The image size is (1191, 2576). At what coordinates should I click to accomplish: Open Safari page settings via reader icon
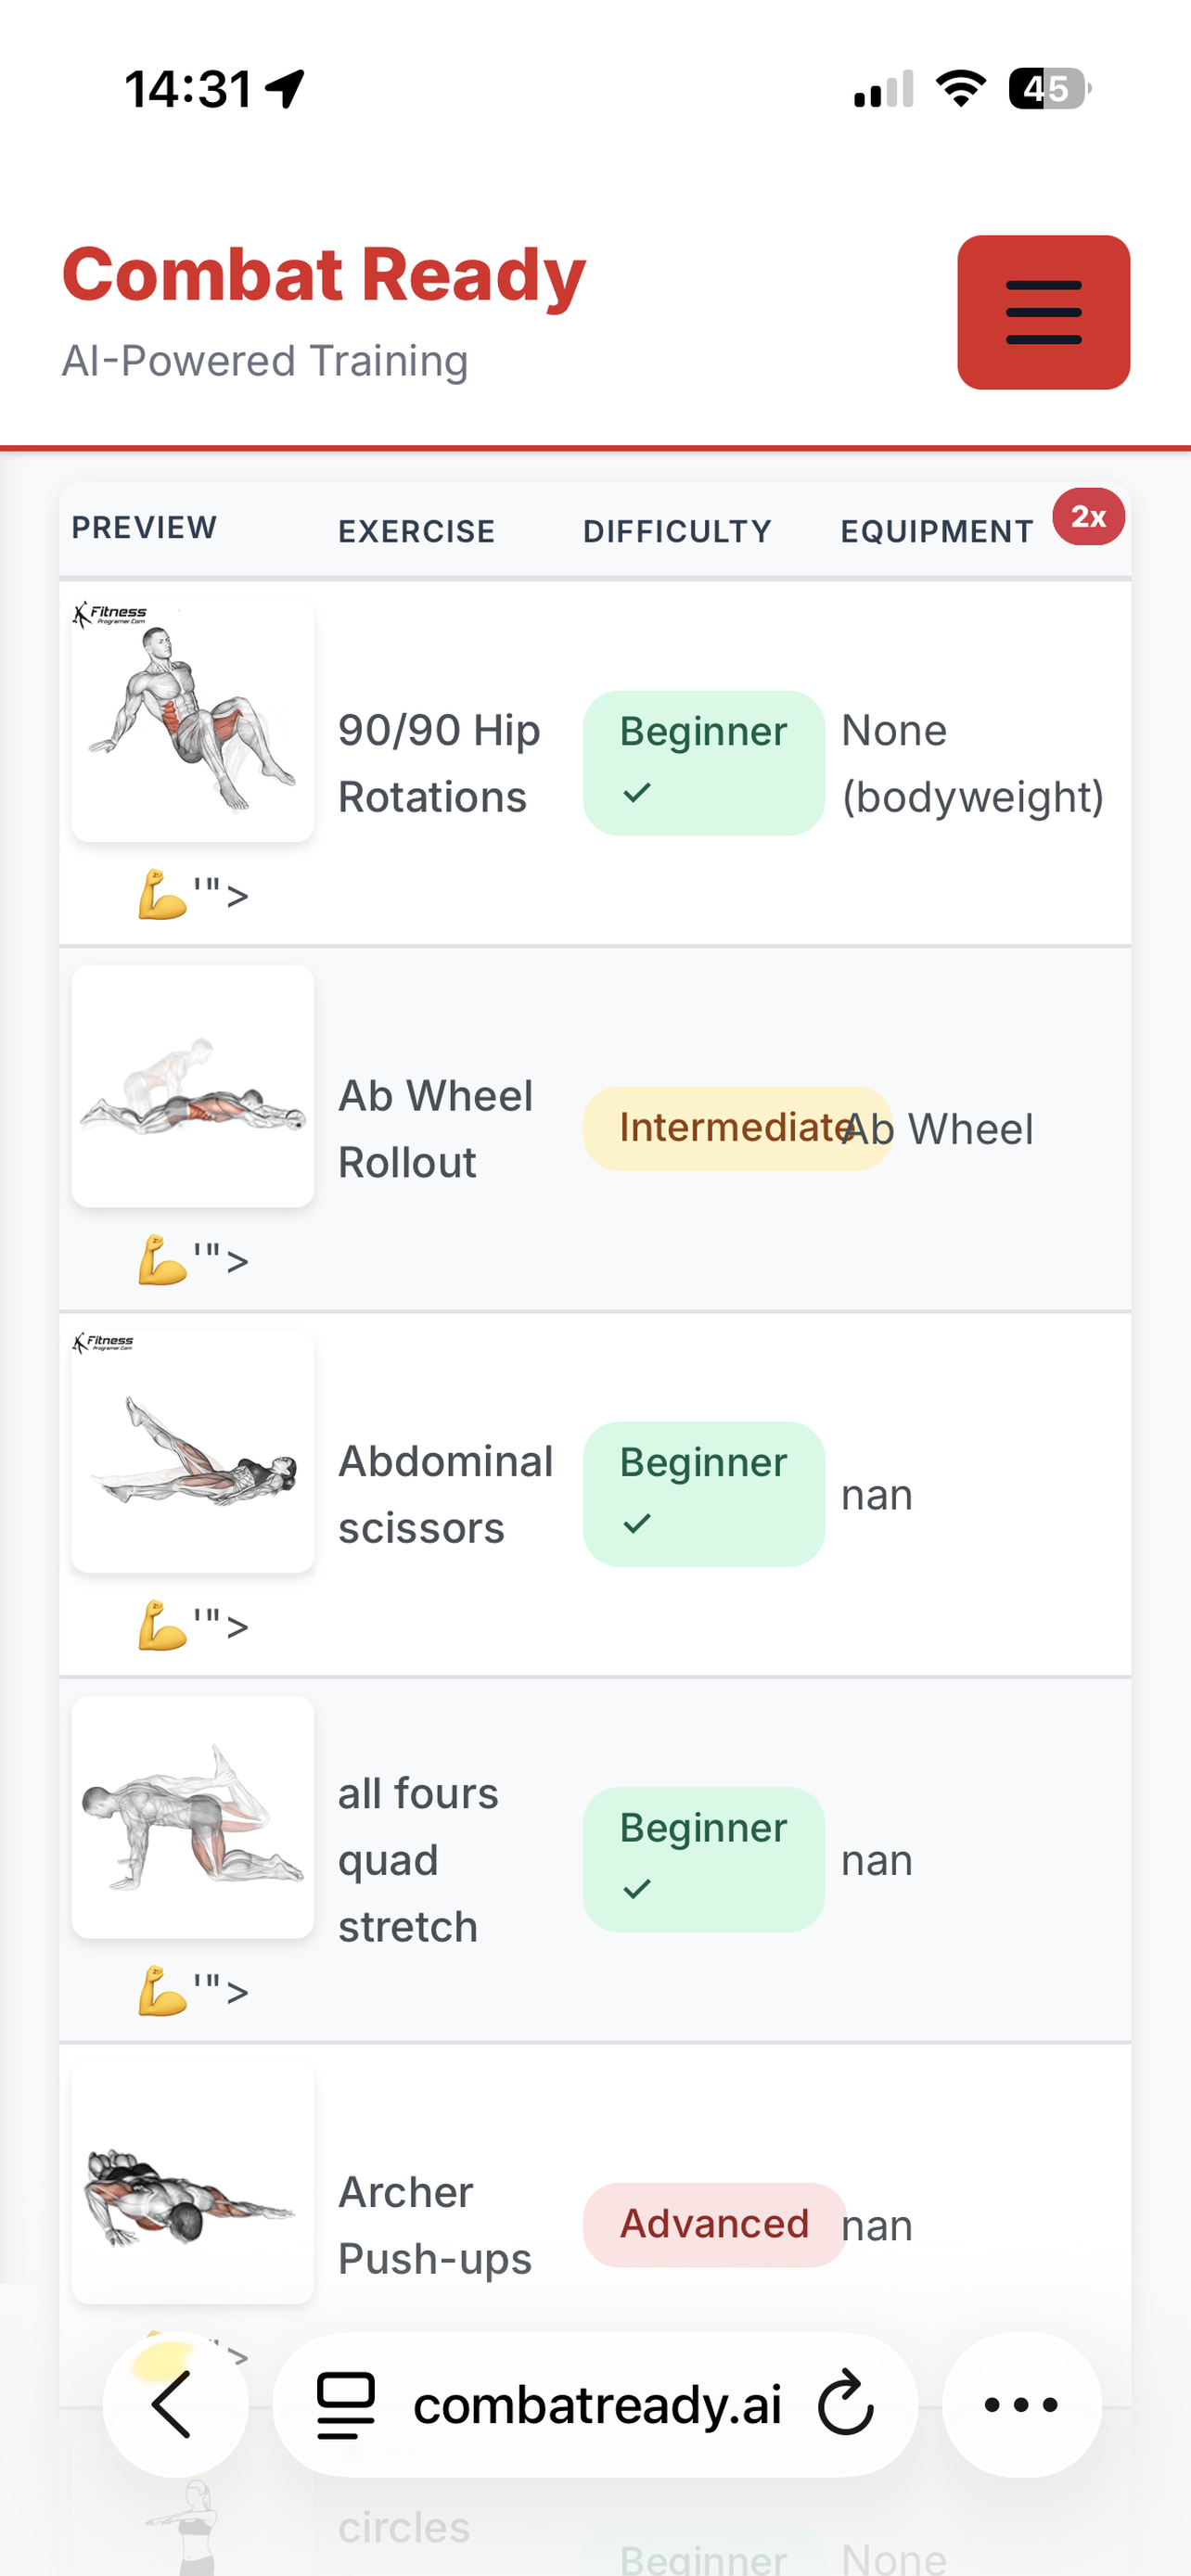(x=341, y=2404)
